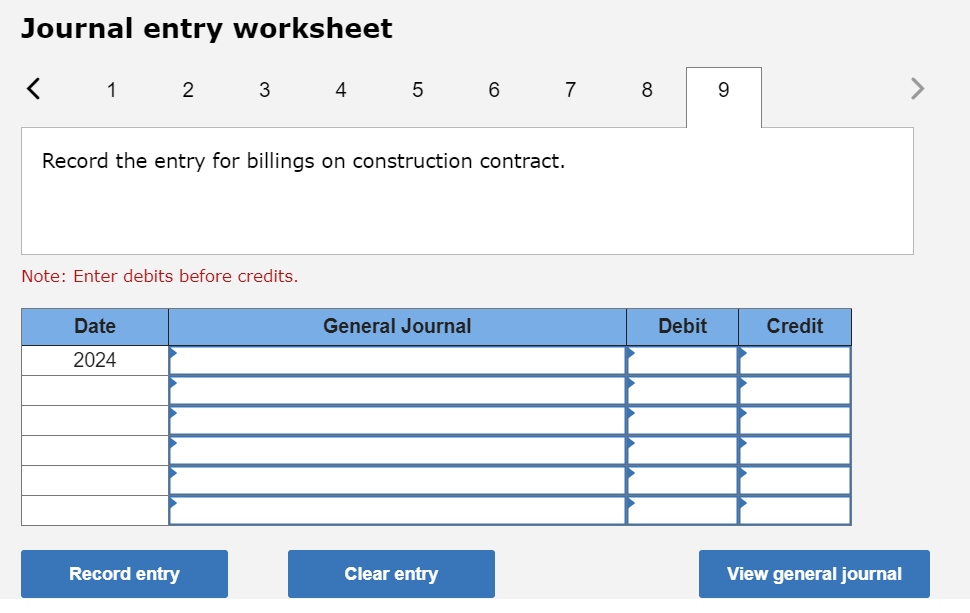Click the 2024 date cell
Viewport: 970px width, 613px height.
pos(95,361)
